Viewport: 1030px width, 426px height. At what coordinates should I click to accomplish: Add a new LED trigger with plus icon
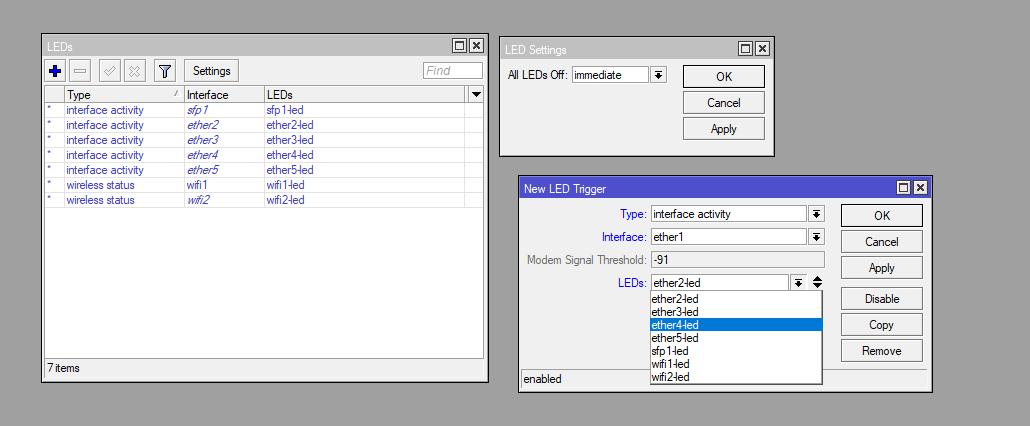(55, 70)
